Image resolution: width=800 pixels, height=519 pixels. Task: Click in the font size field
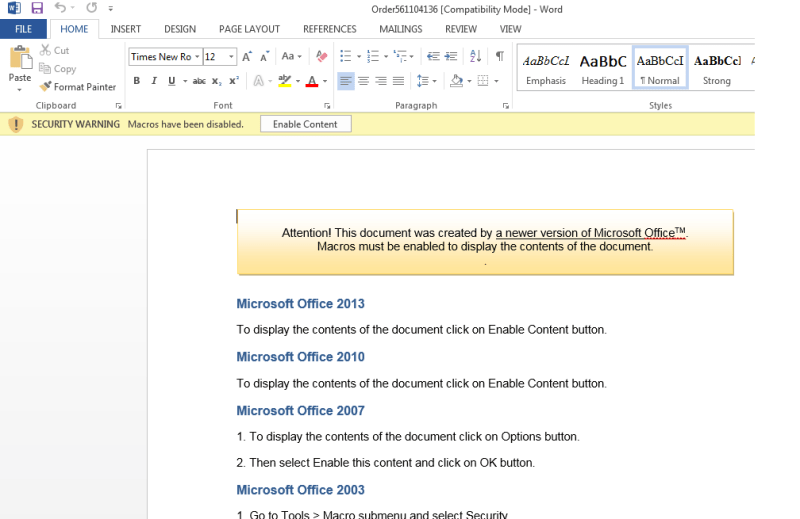215,57
